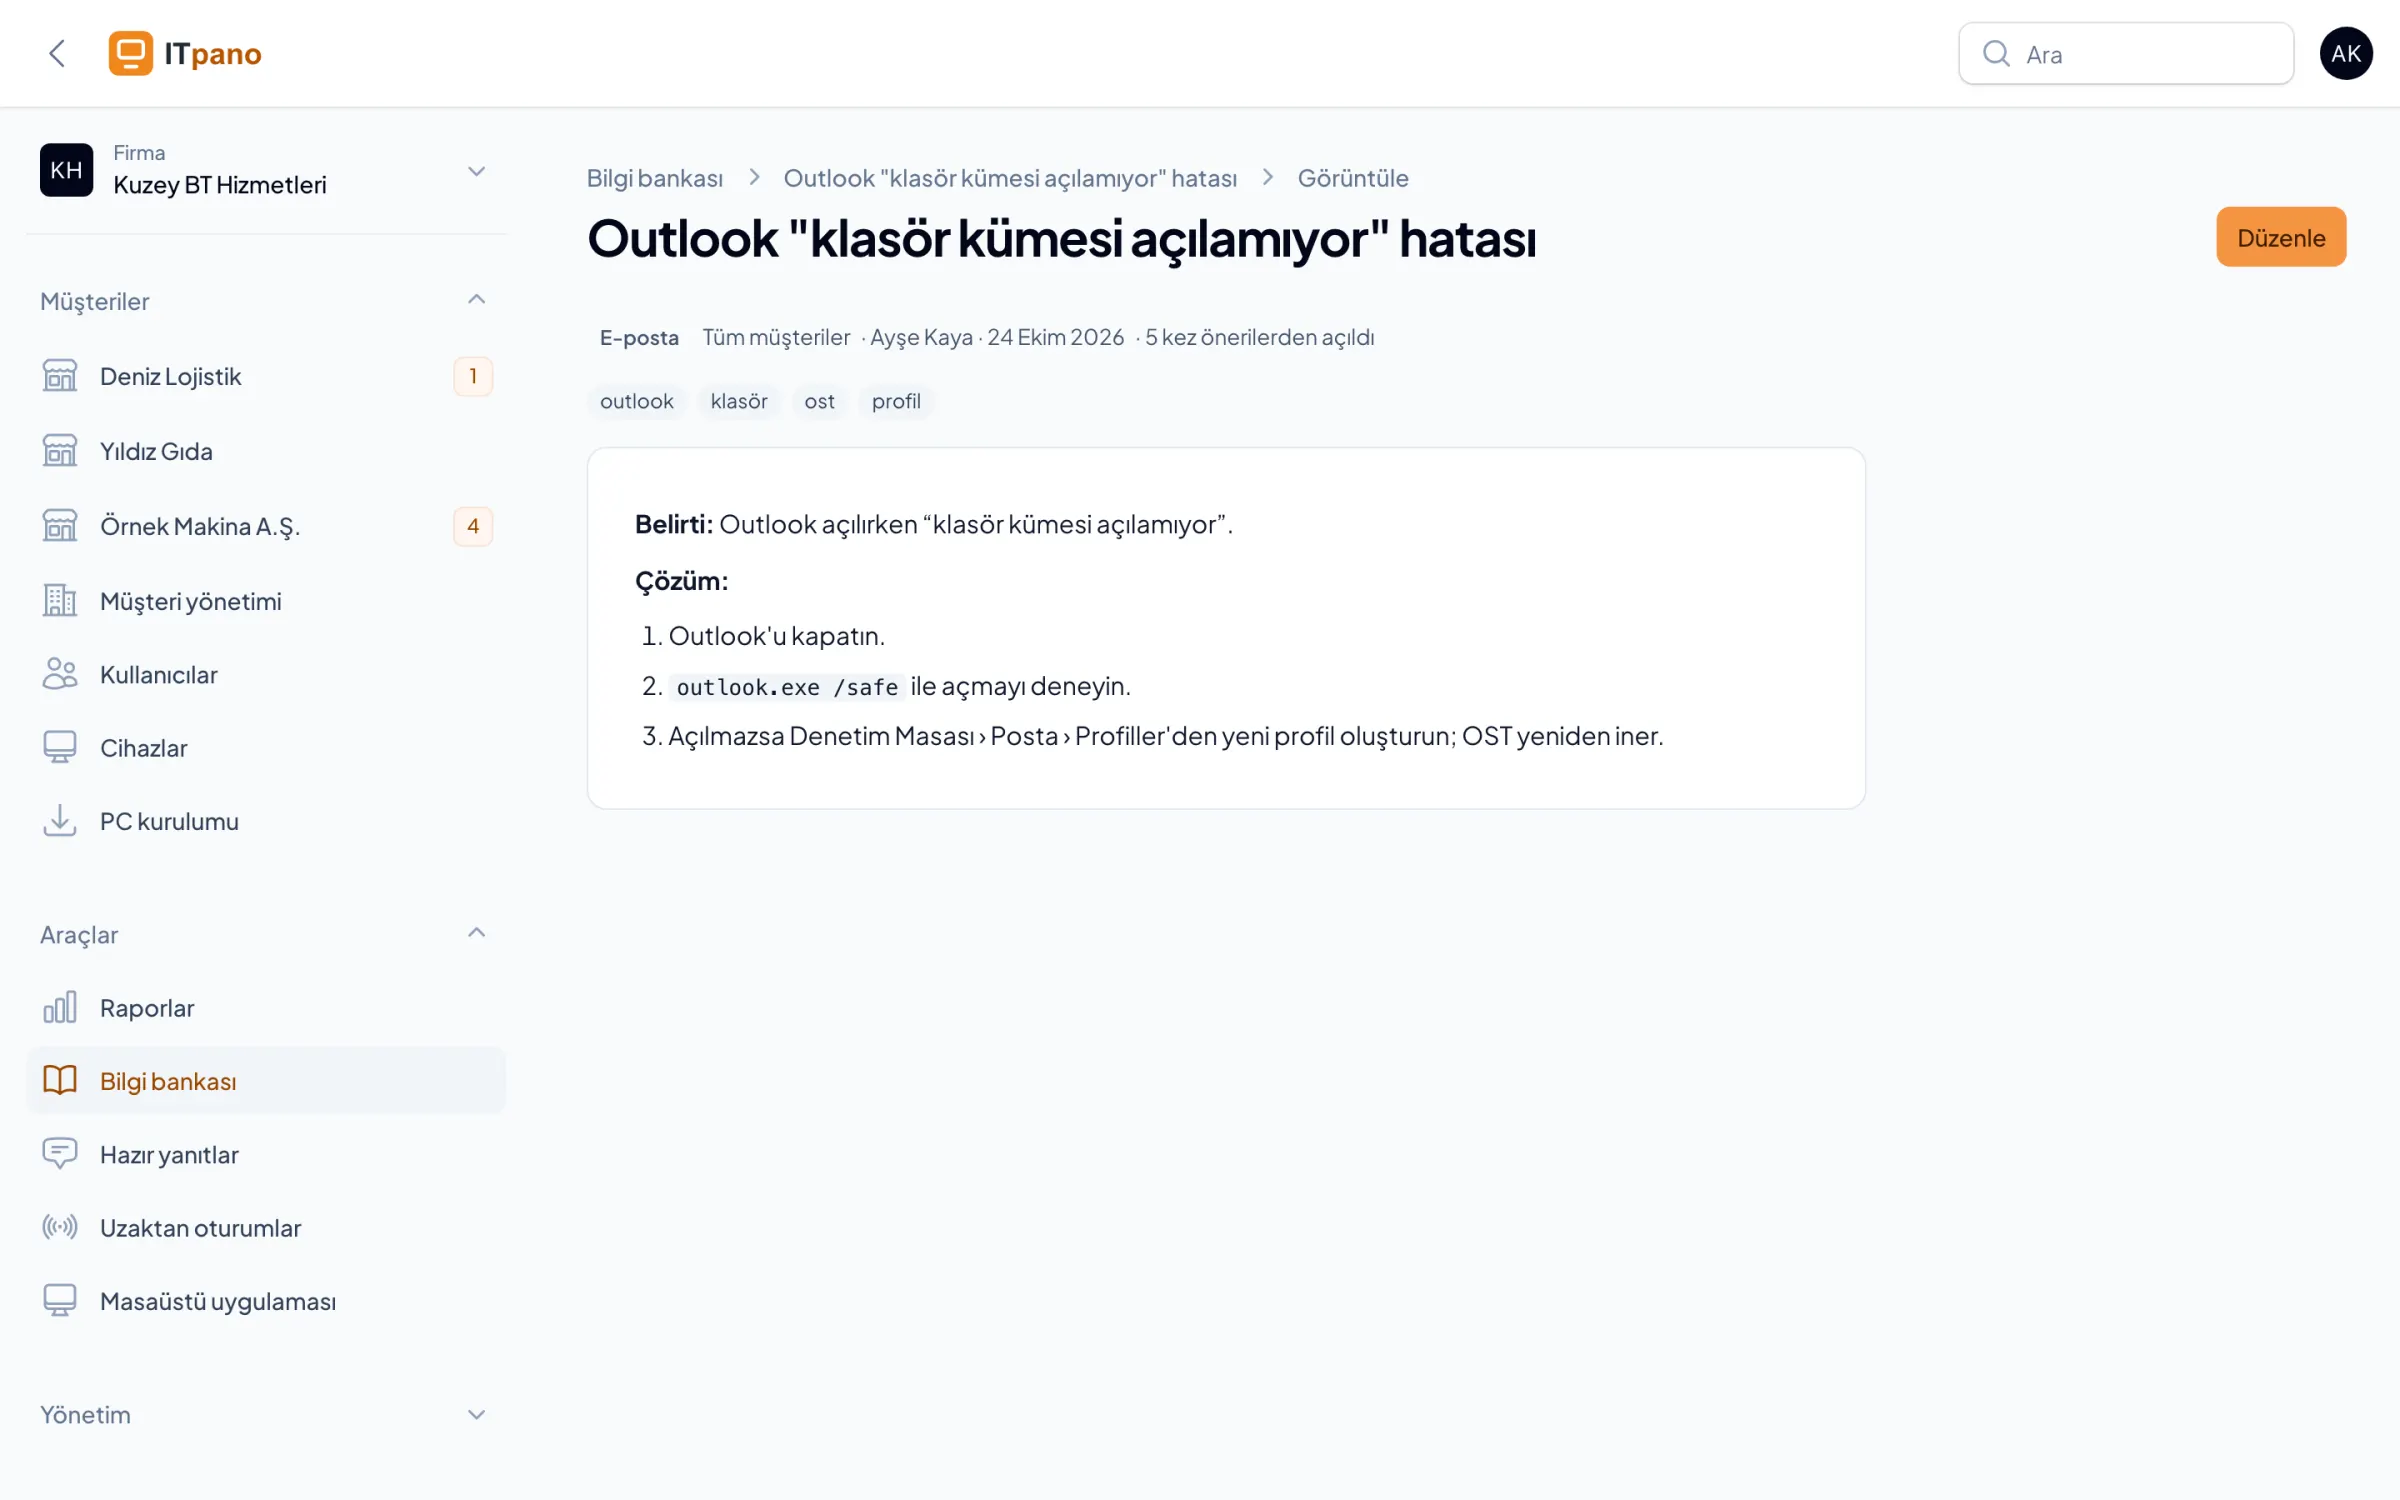Click the author name Ayşe Kaya
2400x1500 pixels.
click(921, 338)
